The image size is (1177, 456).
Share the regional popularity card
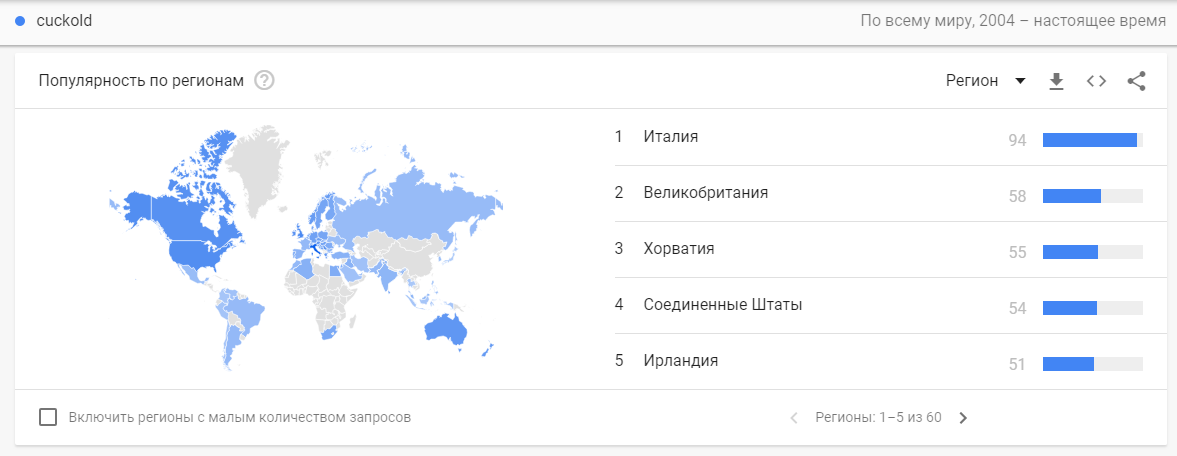[x=1136, y=81]
